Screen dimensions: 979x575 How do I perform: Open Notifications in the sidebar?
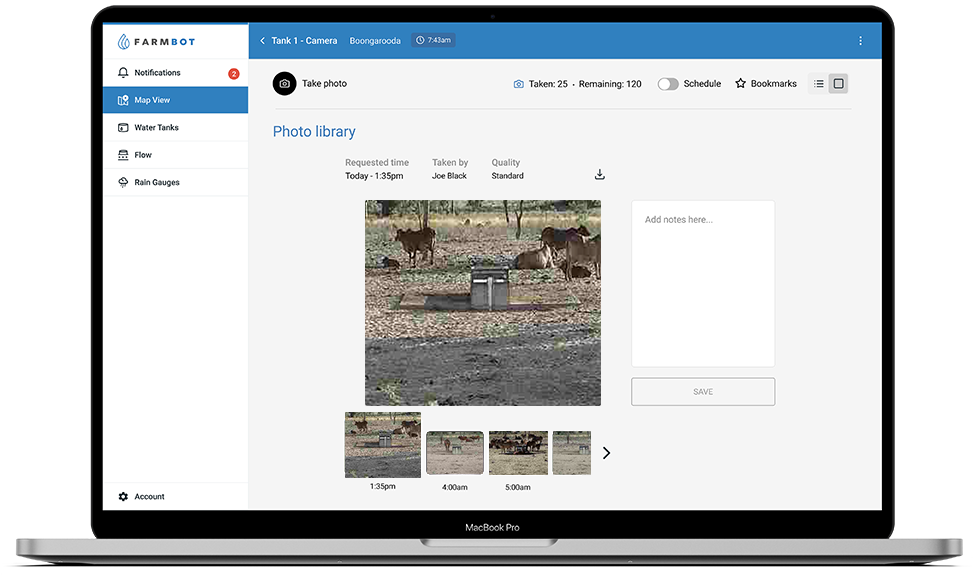tap(157, 73)
